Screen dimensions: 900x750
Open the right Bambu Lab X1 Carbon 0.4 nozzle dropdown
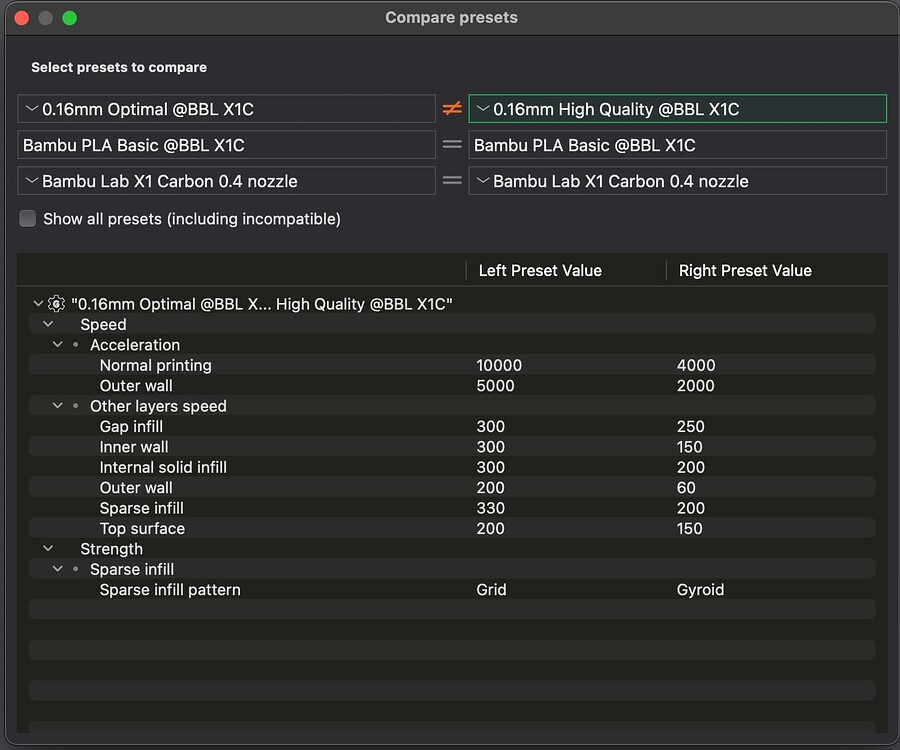pos(678,181)
